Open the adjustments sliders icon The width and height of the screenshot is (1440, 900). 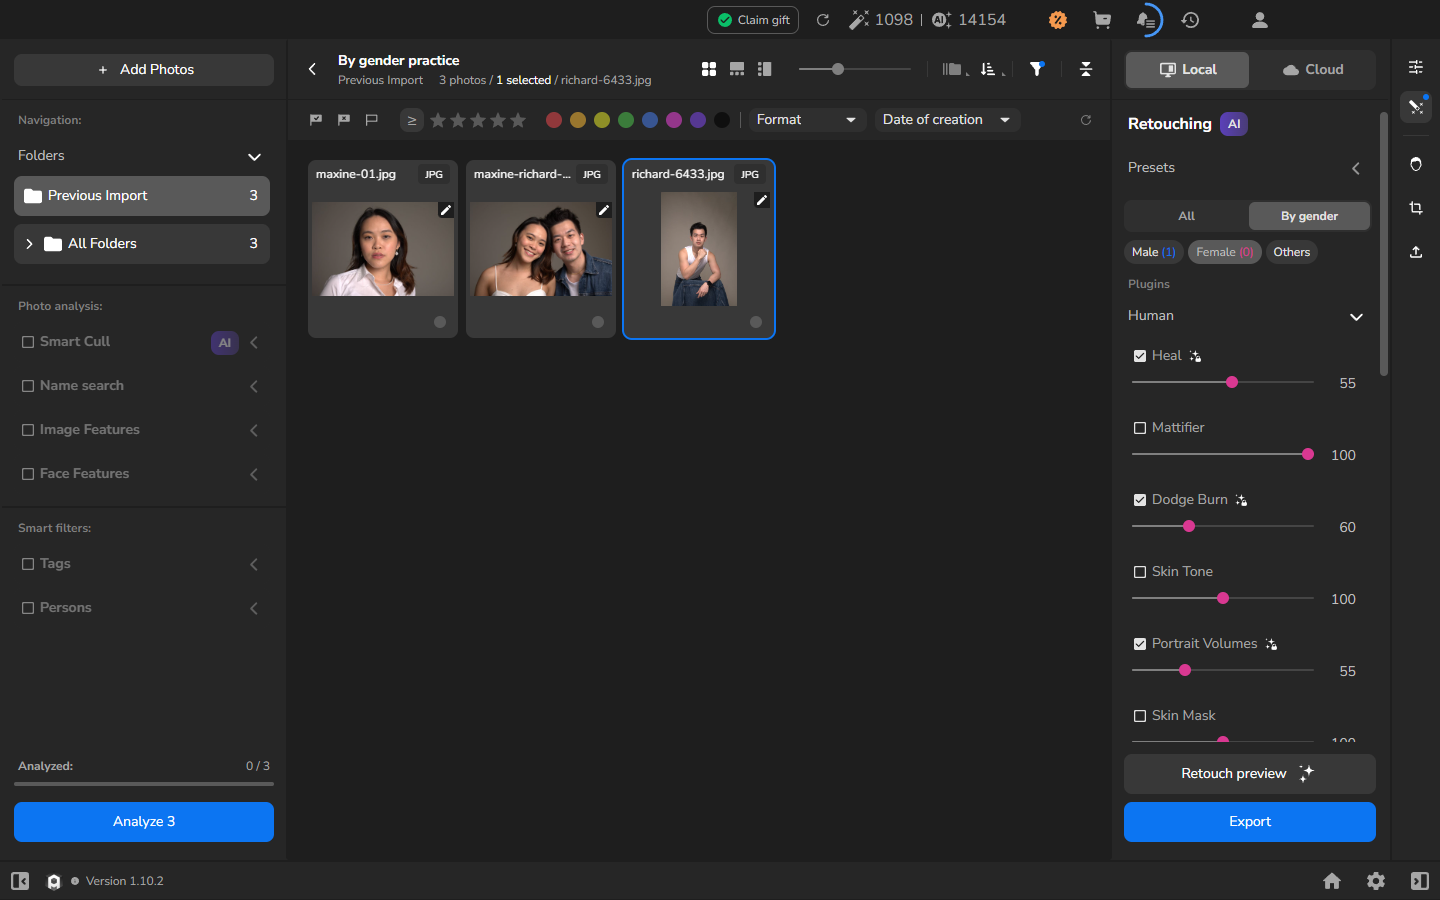(1416, 67)
